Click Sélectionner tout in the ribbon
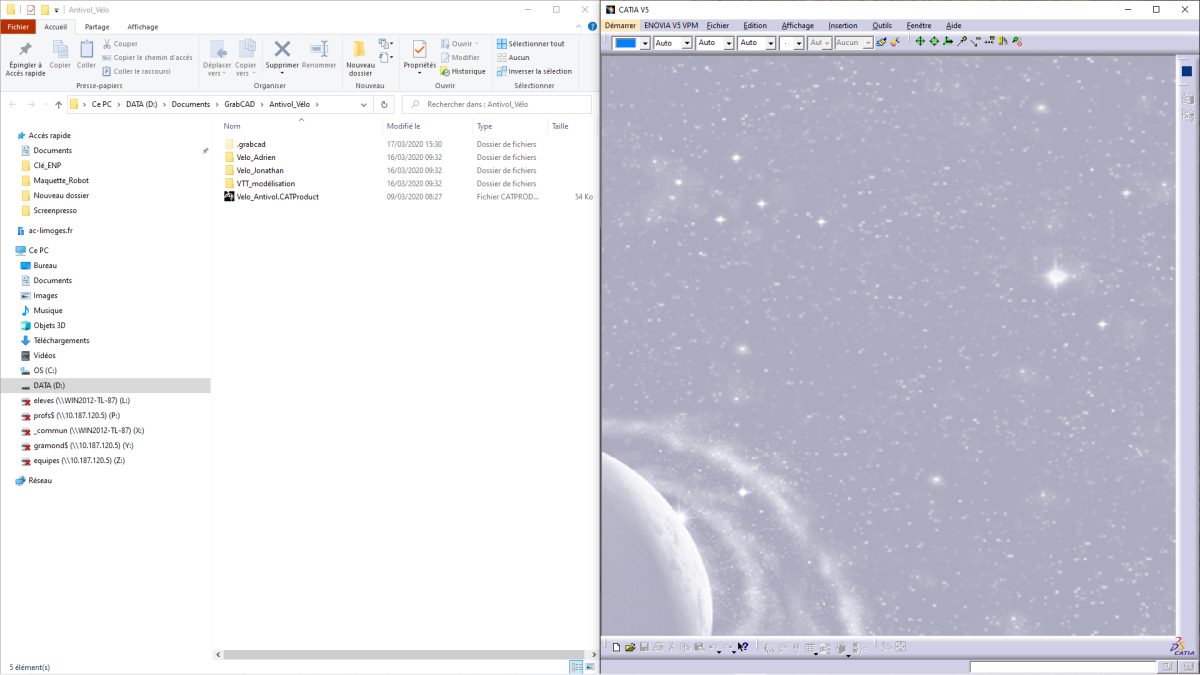 530,44
